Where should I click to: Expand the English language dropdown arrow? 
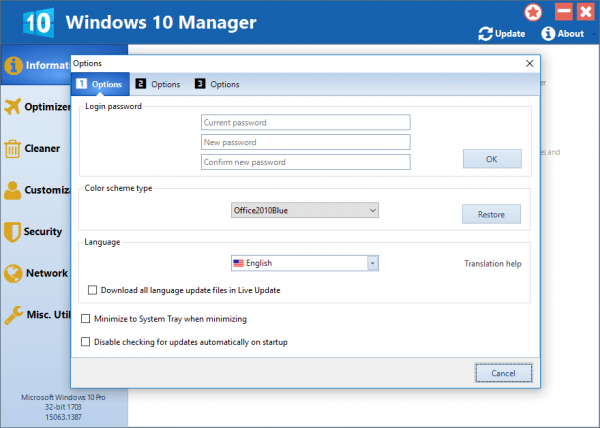(372, 263)
